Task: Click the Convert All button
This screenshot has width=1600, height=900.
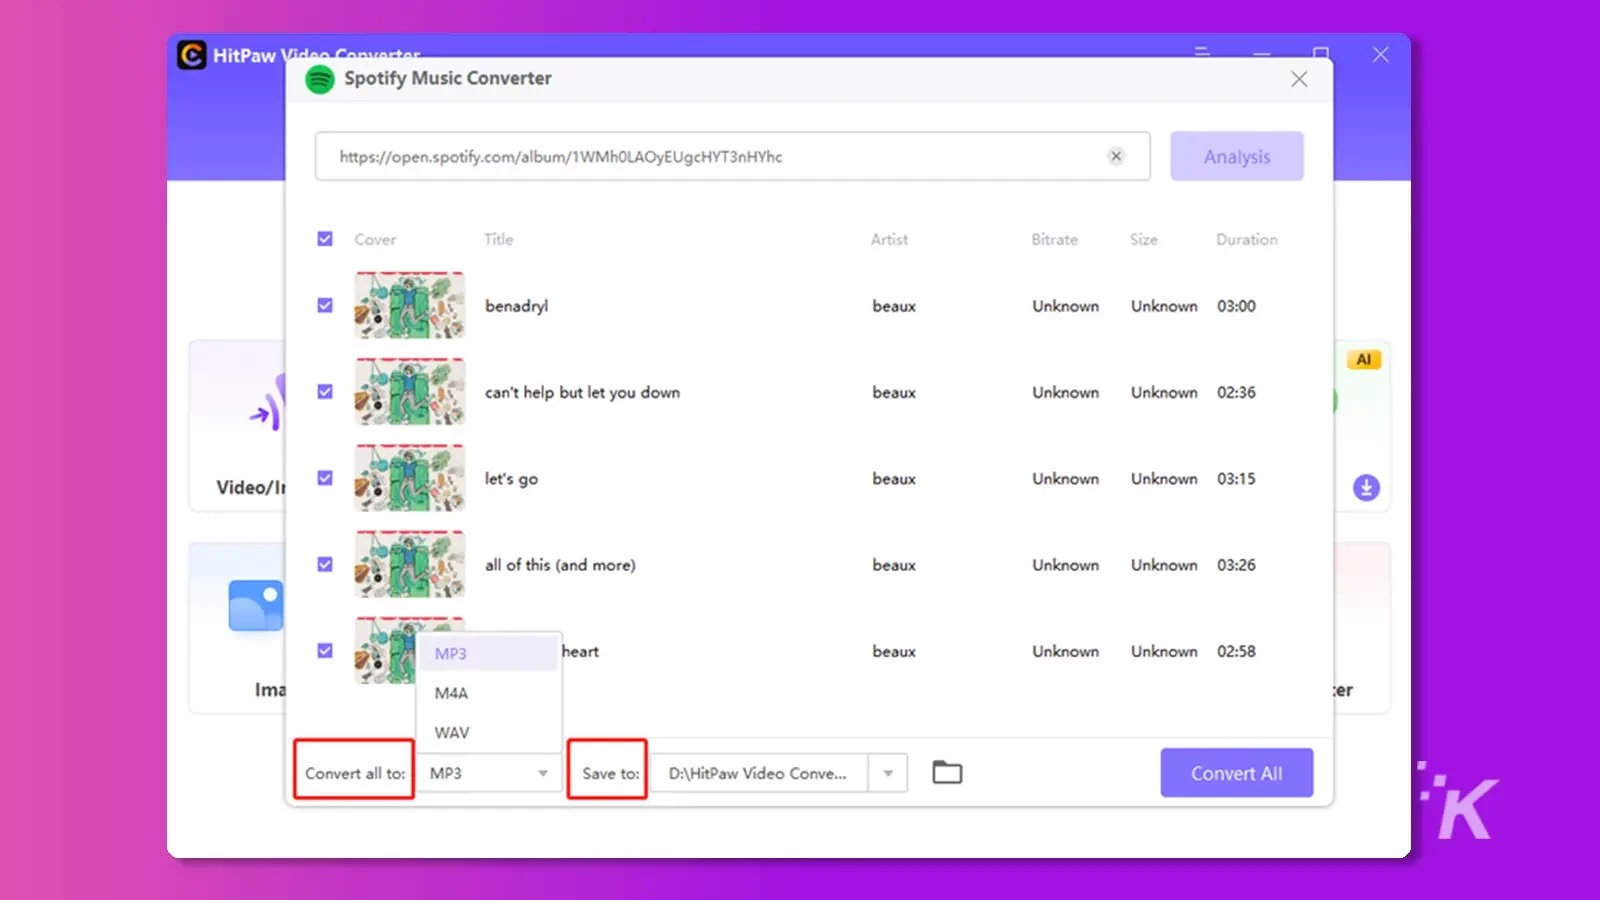Action: (1237, 773)
